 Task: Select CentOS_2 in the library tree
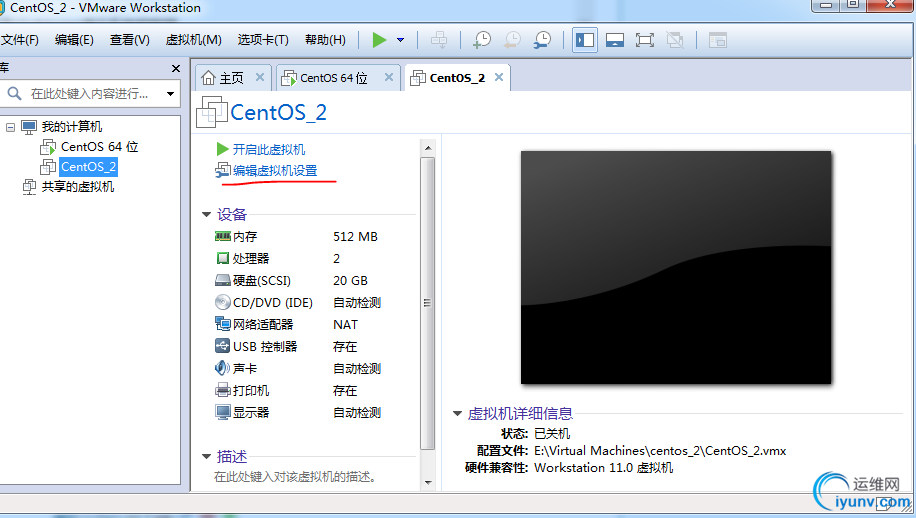[x=89, y=167]
